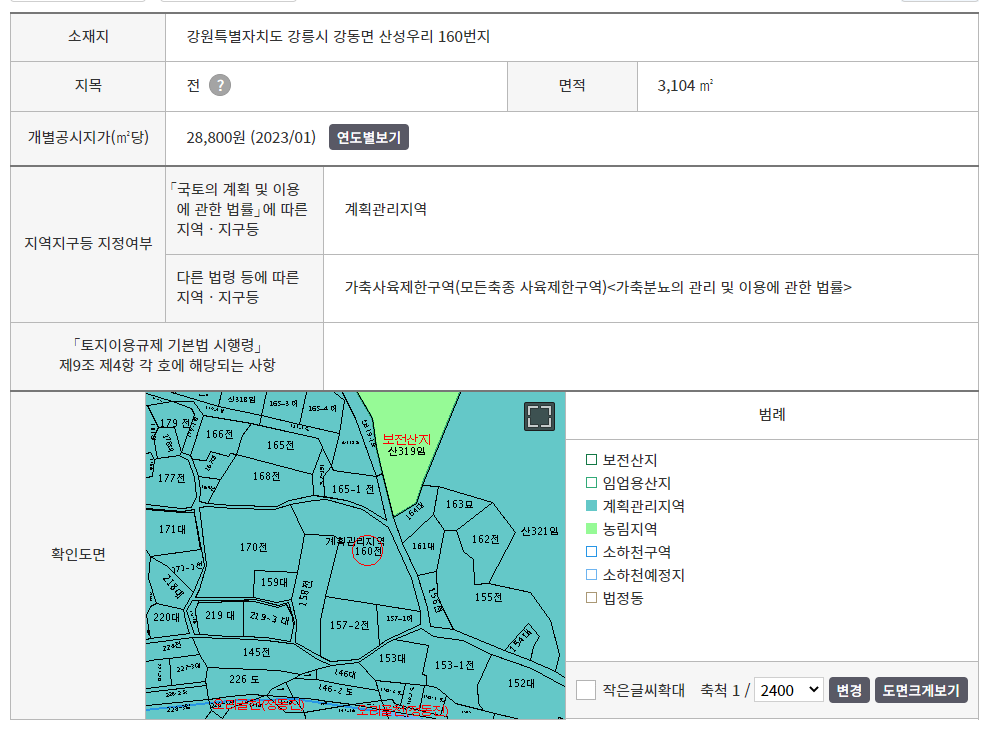Click parcel 220대 on the map

pos(167,617)
